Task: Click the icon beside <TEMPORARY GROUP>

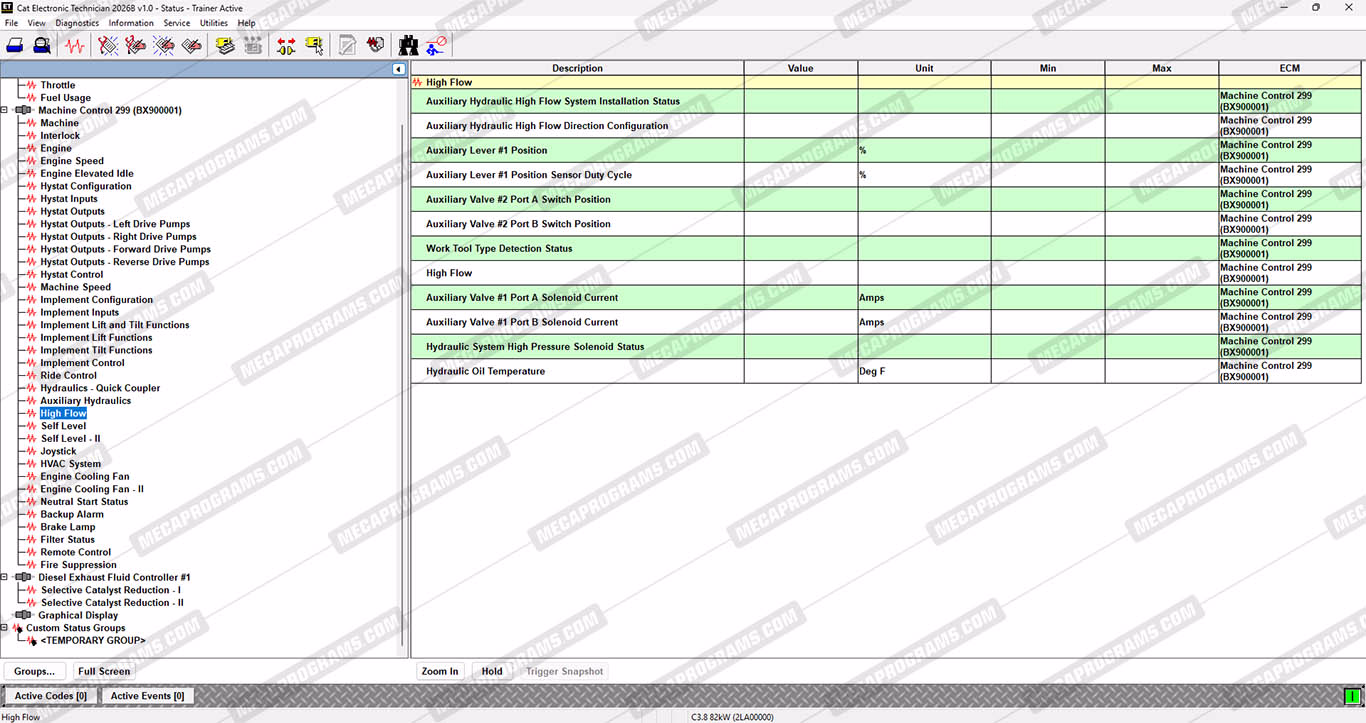Action: (x=32, y=641)
